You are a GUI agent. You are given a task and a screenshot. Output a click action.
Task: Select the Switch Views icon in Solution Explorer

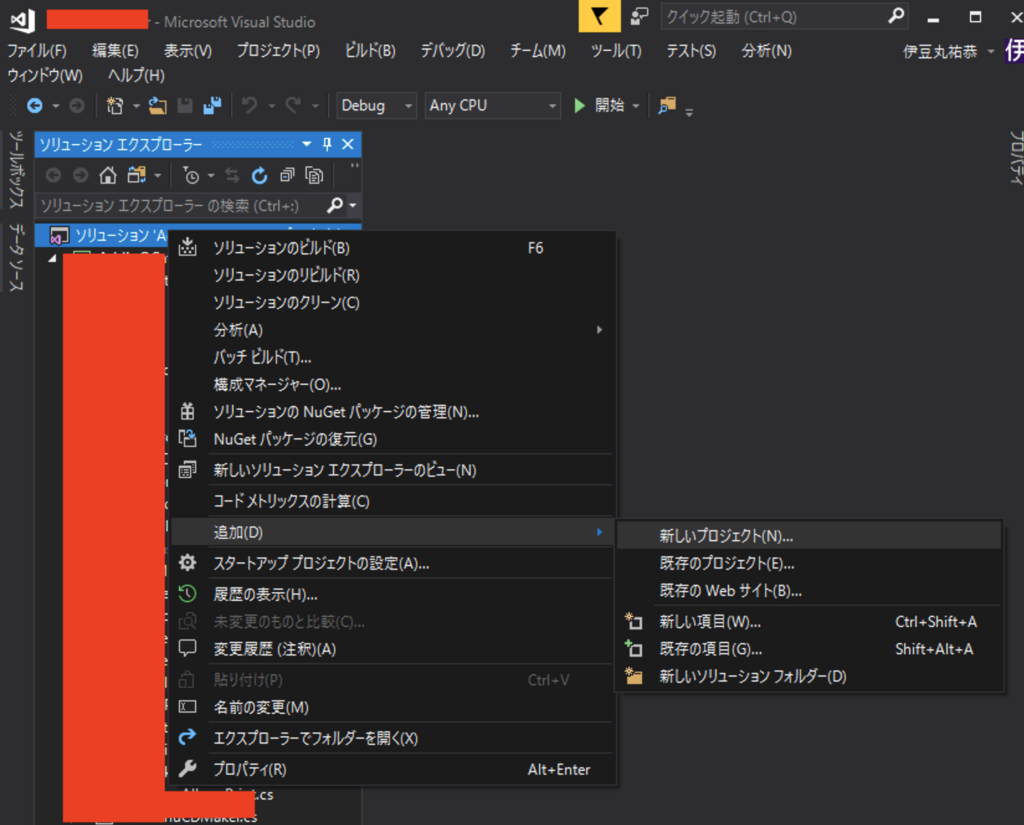[137, 175]
